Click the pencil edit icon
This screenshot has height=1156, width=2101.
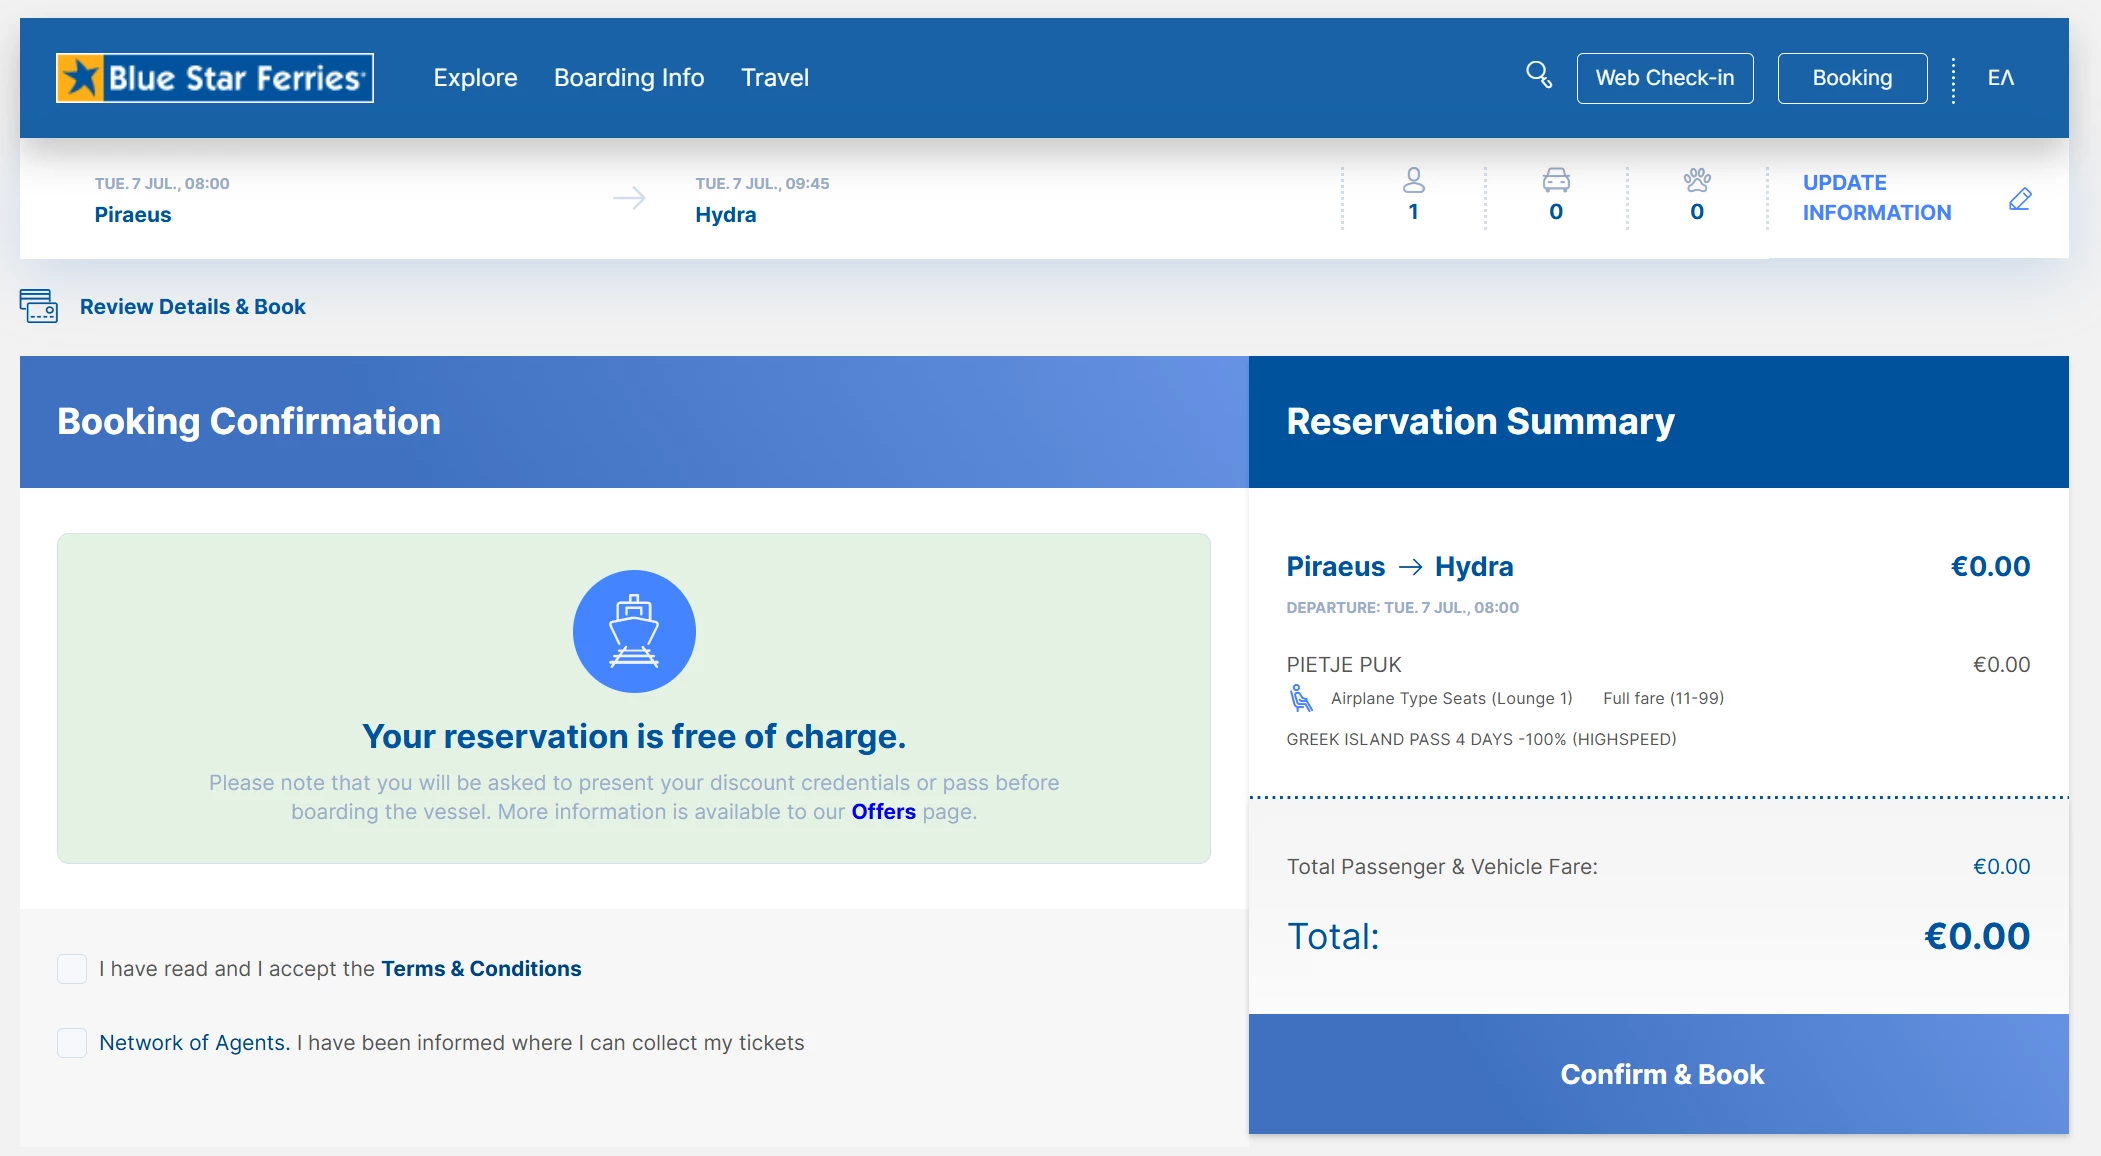click(x=2020, y=199)
